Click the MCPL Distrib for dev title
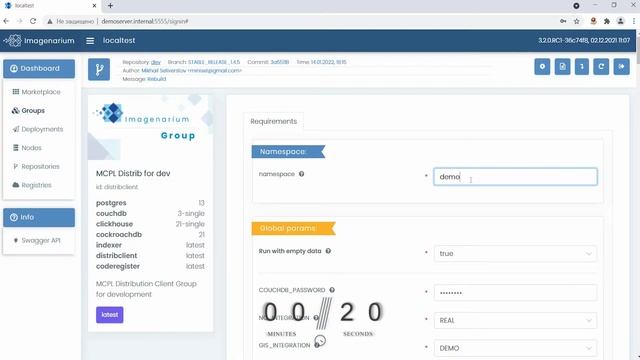The height and width of the screenshot is (360, 640). point(133,173)
